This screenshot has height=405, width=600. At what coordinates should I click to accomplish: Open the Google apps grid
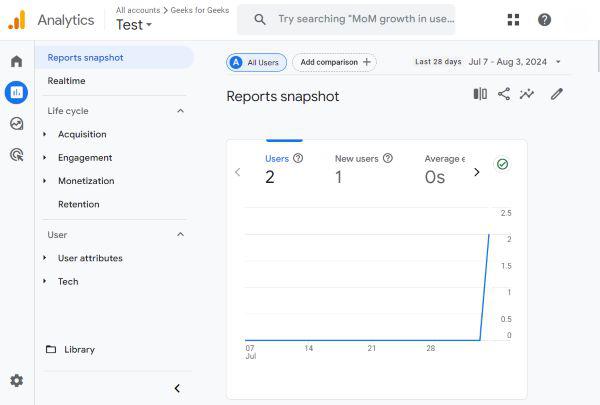click(513, 20)
